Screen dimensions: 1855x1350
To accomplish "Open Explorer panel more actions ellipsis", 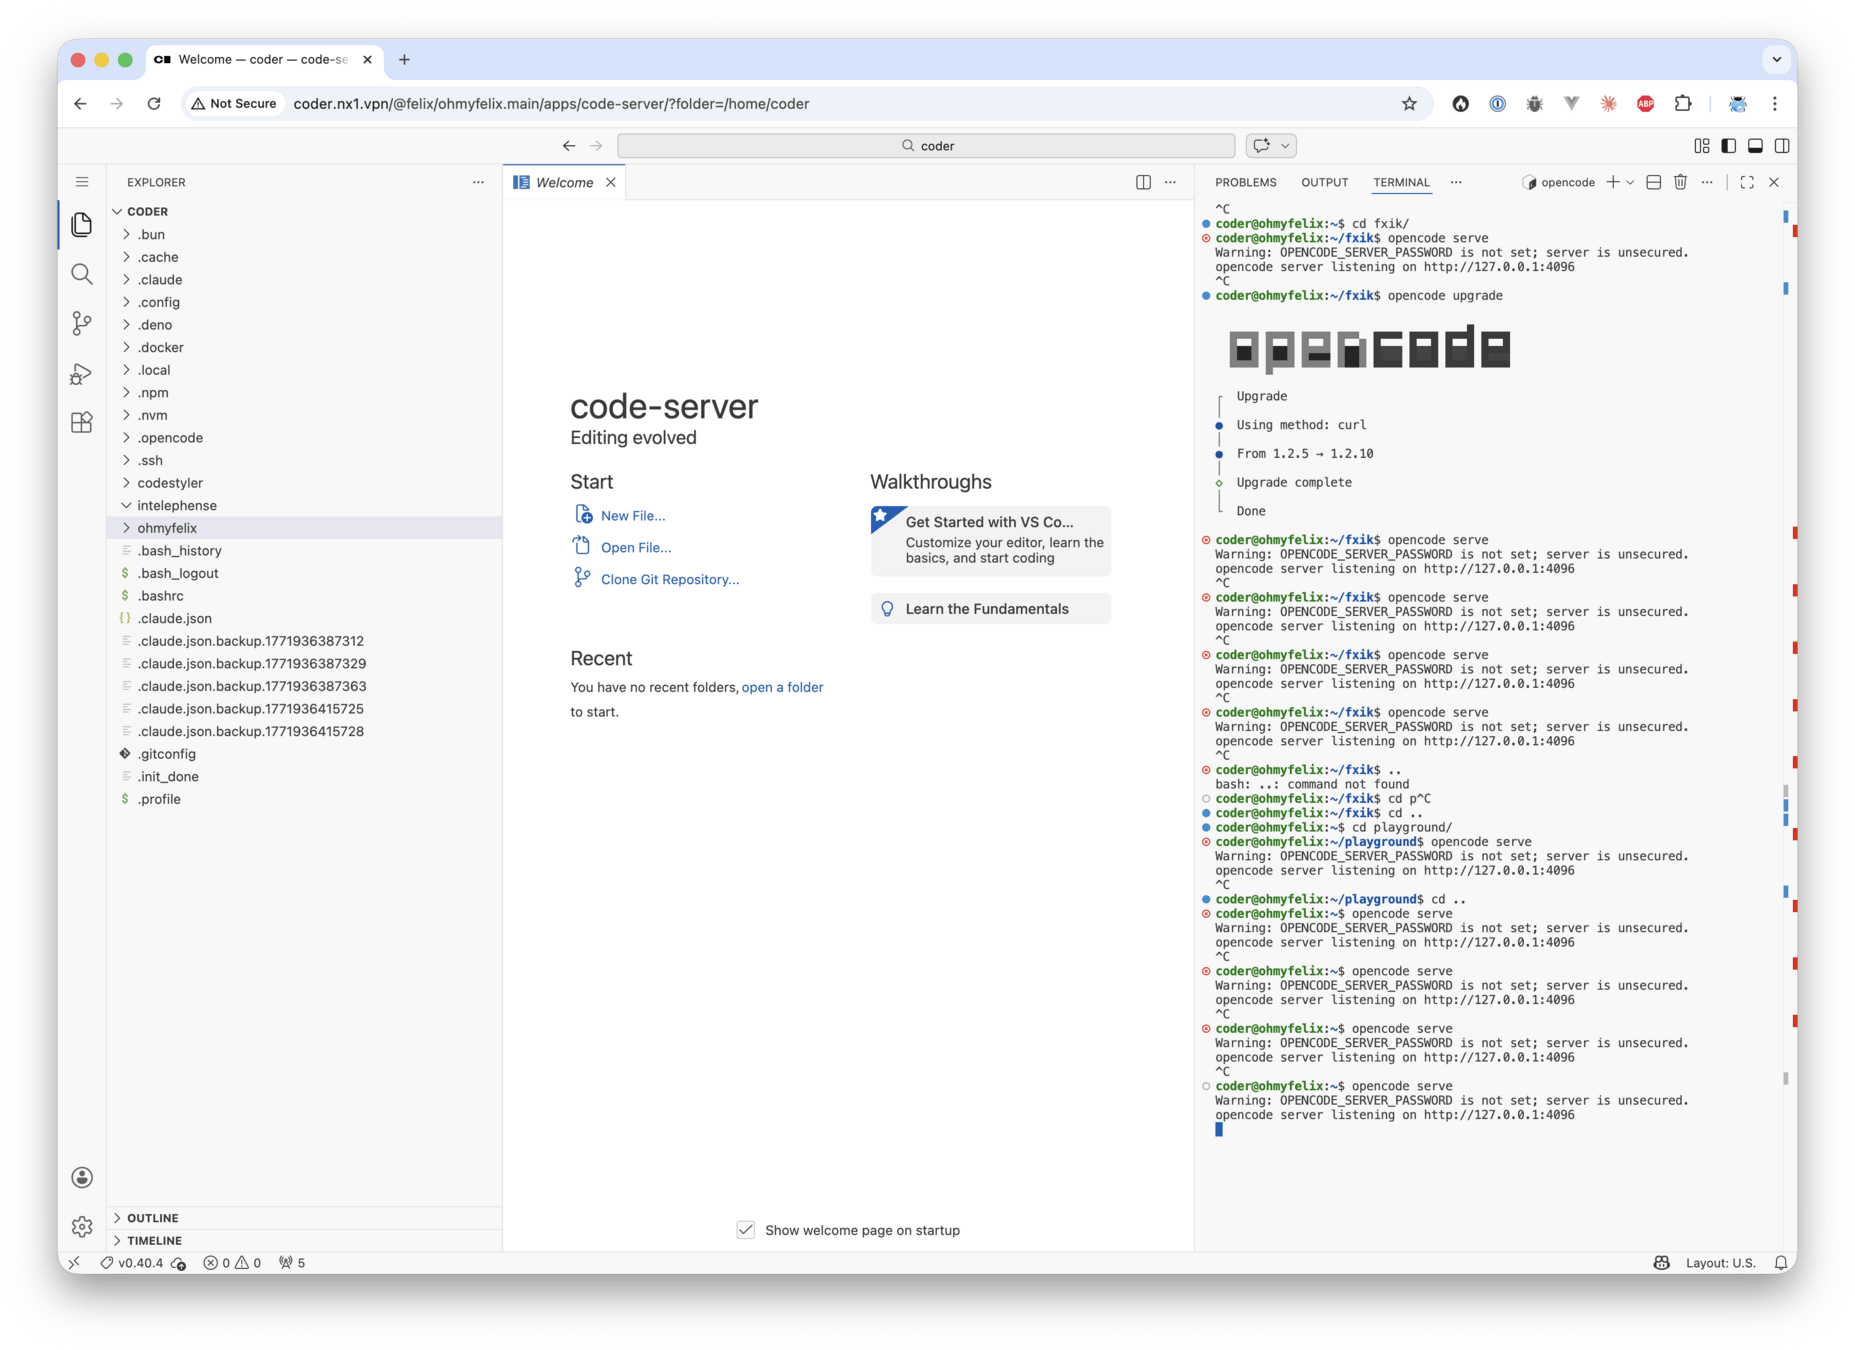I will tap(478, 182).
